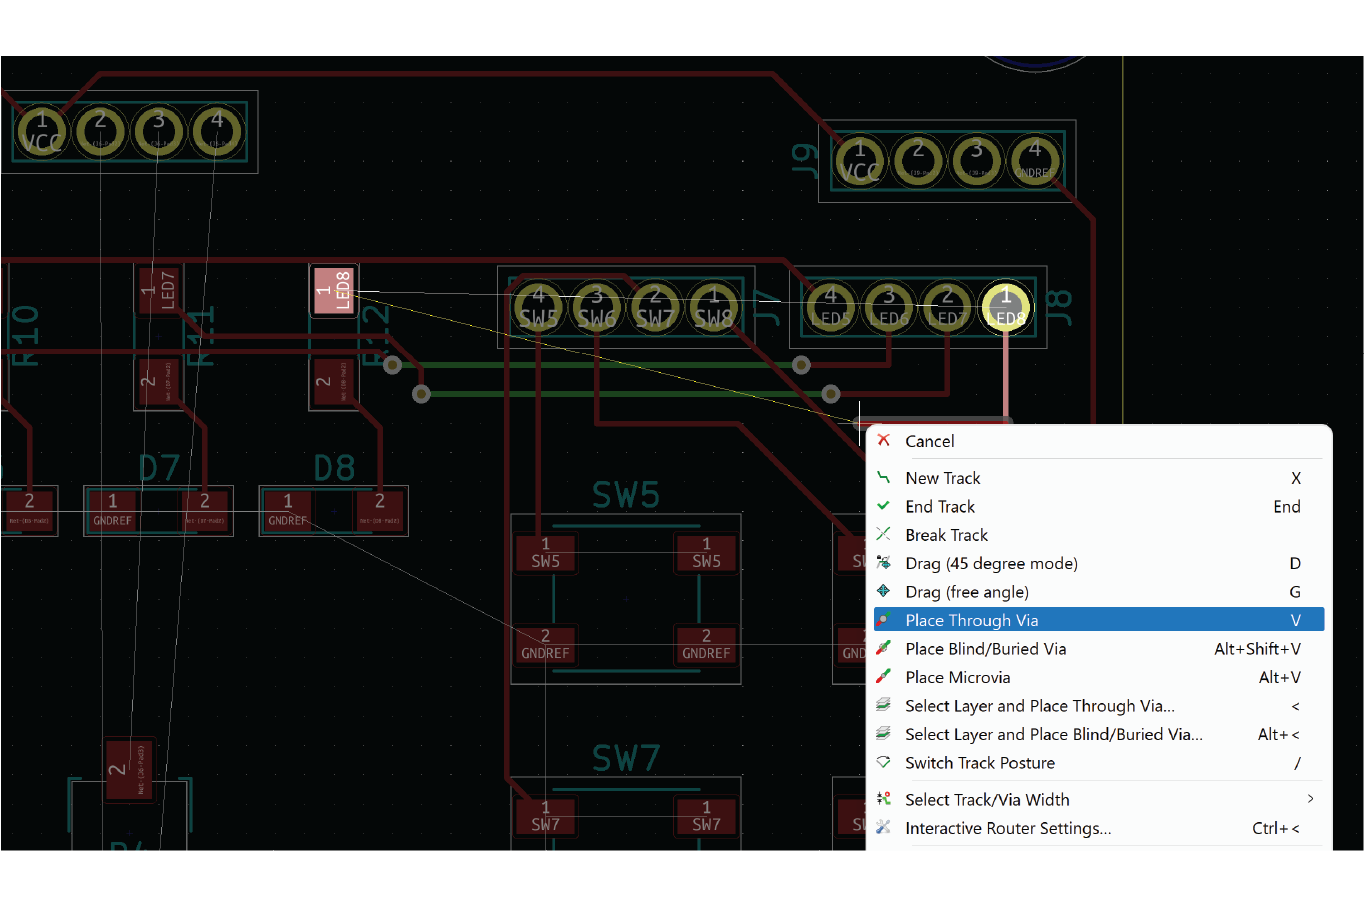
Task: Click SW8 pad 1 of connector J7
Action: (714, 307)
